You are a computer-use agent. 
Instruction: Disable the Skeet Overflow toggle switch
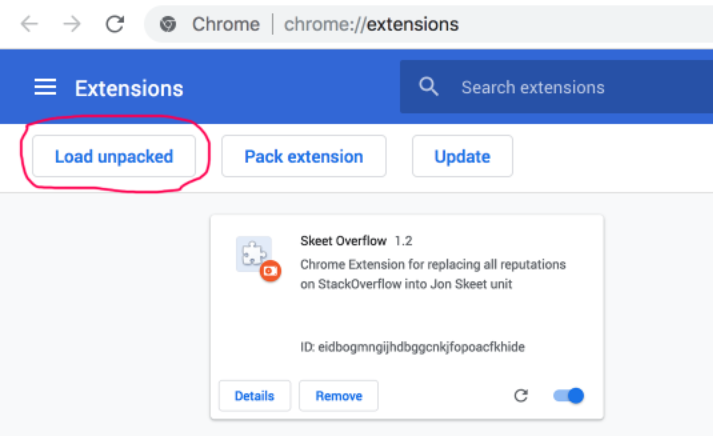pyautogui.click(x=568, y=396)
